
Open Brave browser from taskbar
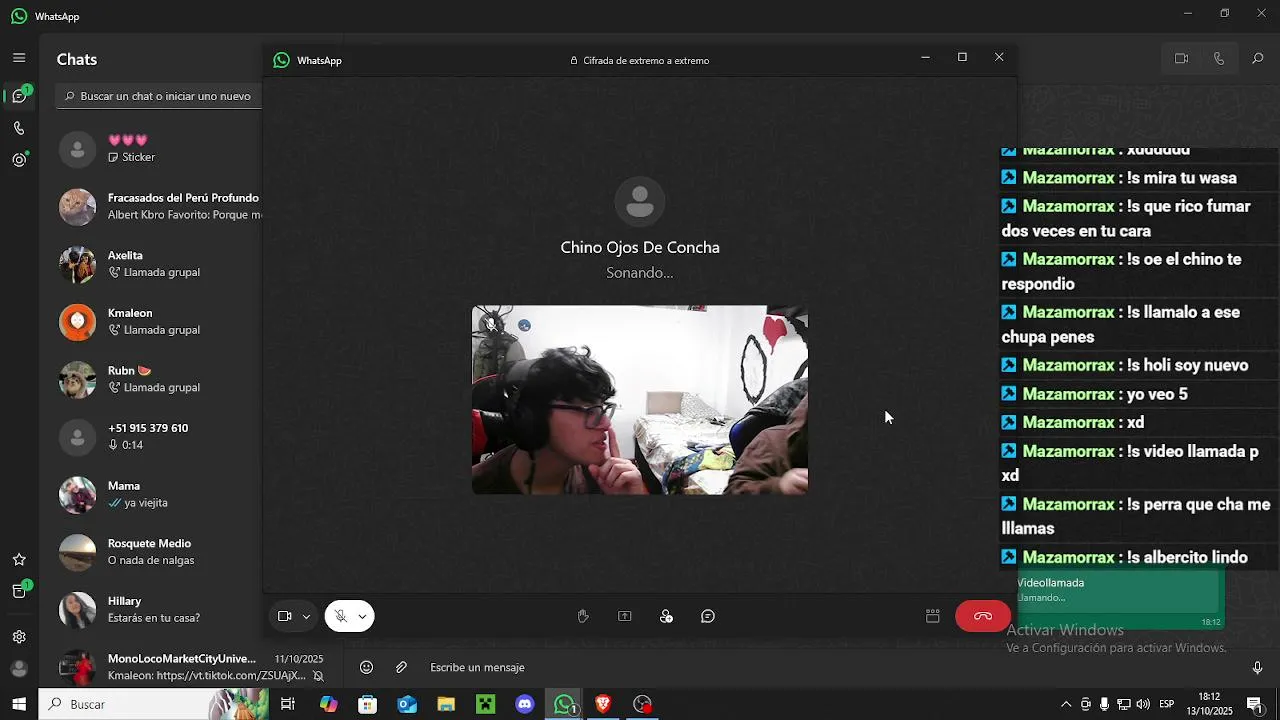[x=603, y=704]
